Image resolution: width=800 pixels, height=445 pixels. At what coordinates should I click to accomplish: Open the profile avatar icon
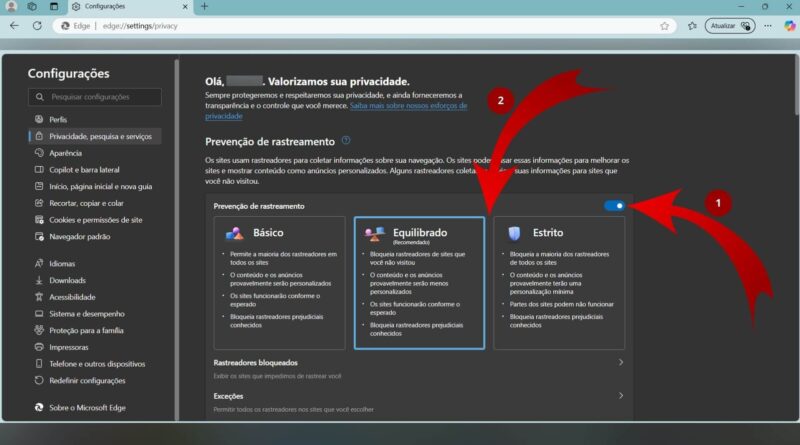point(11,6)
